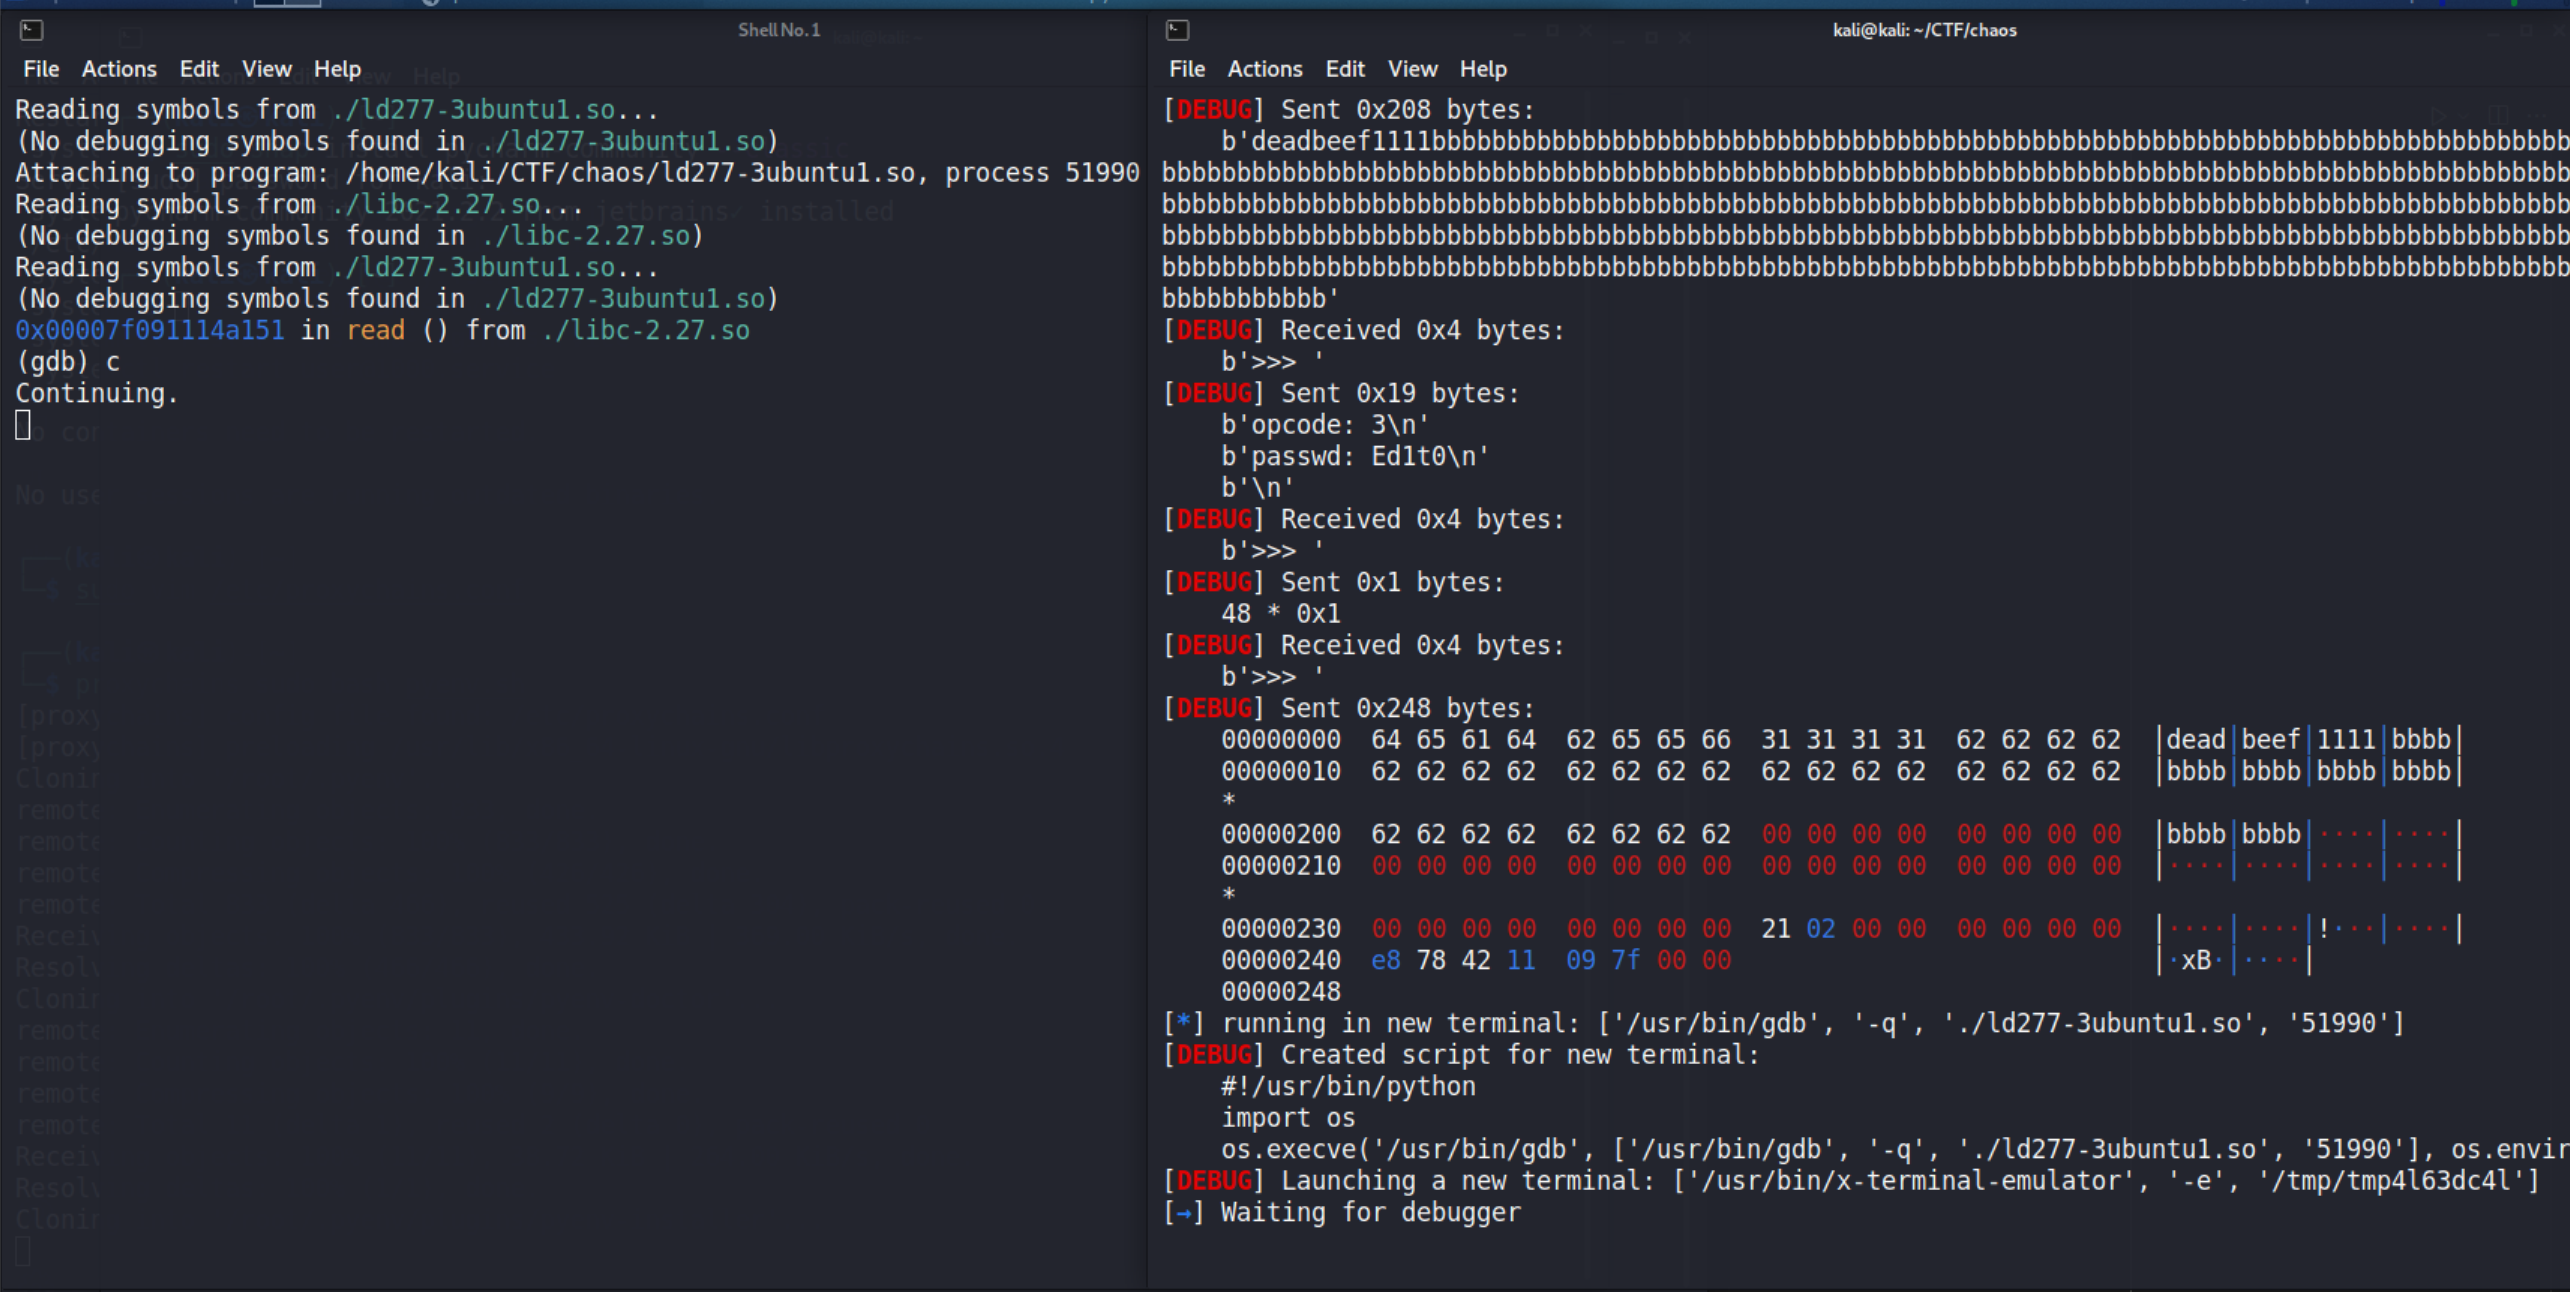Open File menu in kali@kali CTF/chaos window
Screen dimensions: 2570x1292
(1187, 69)
